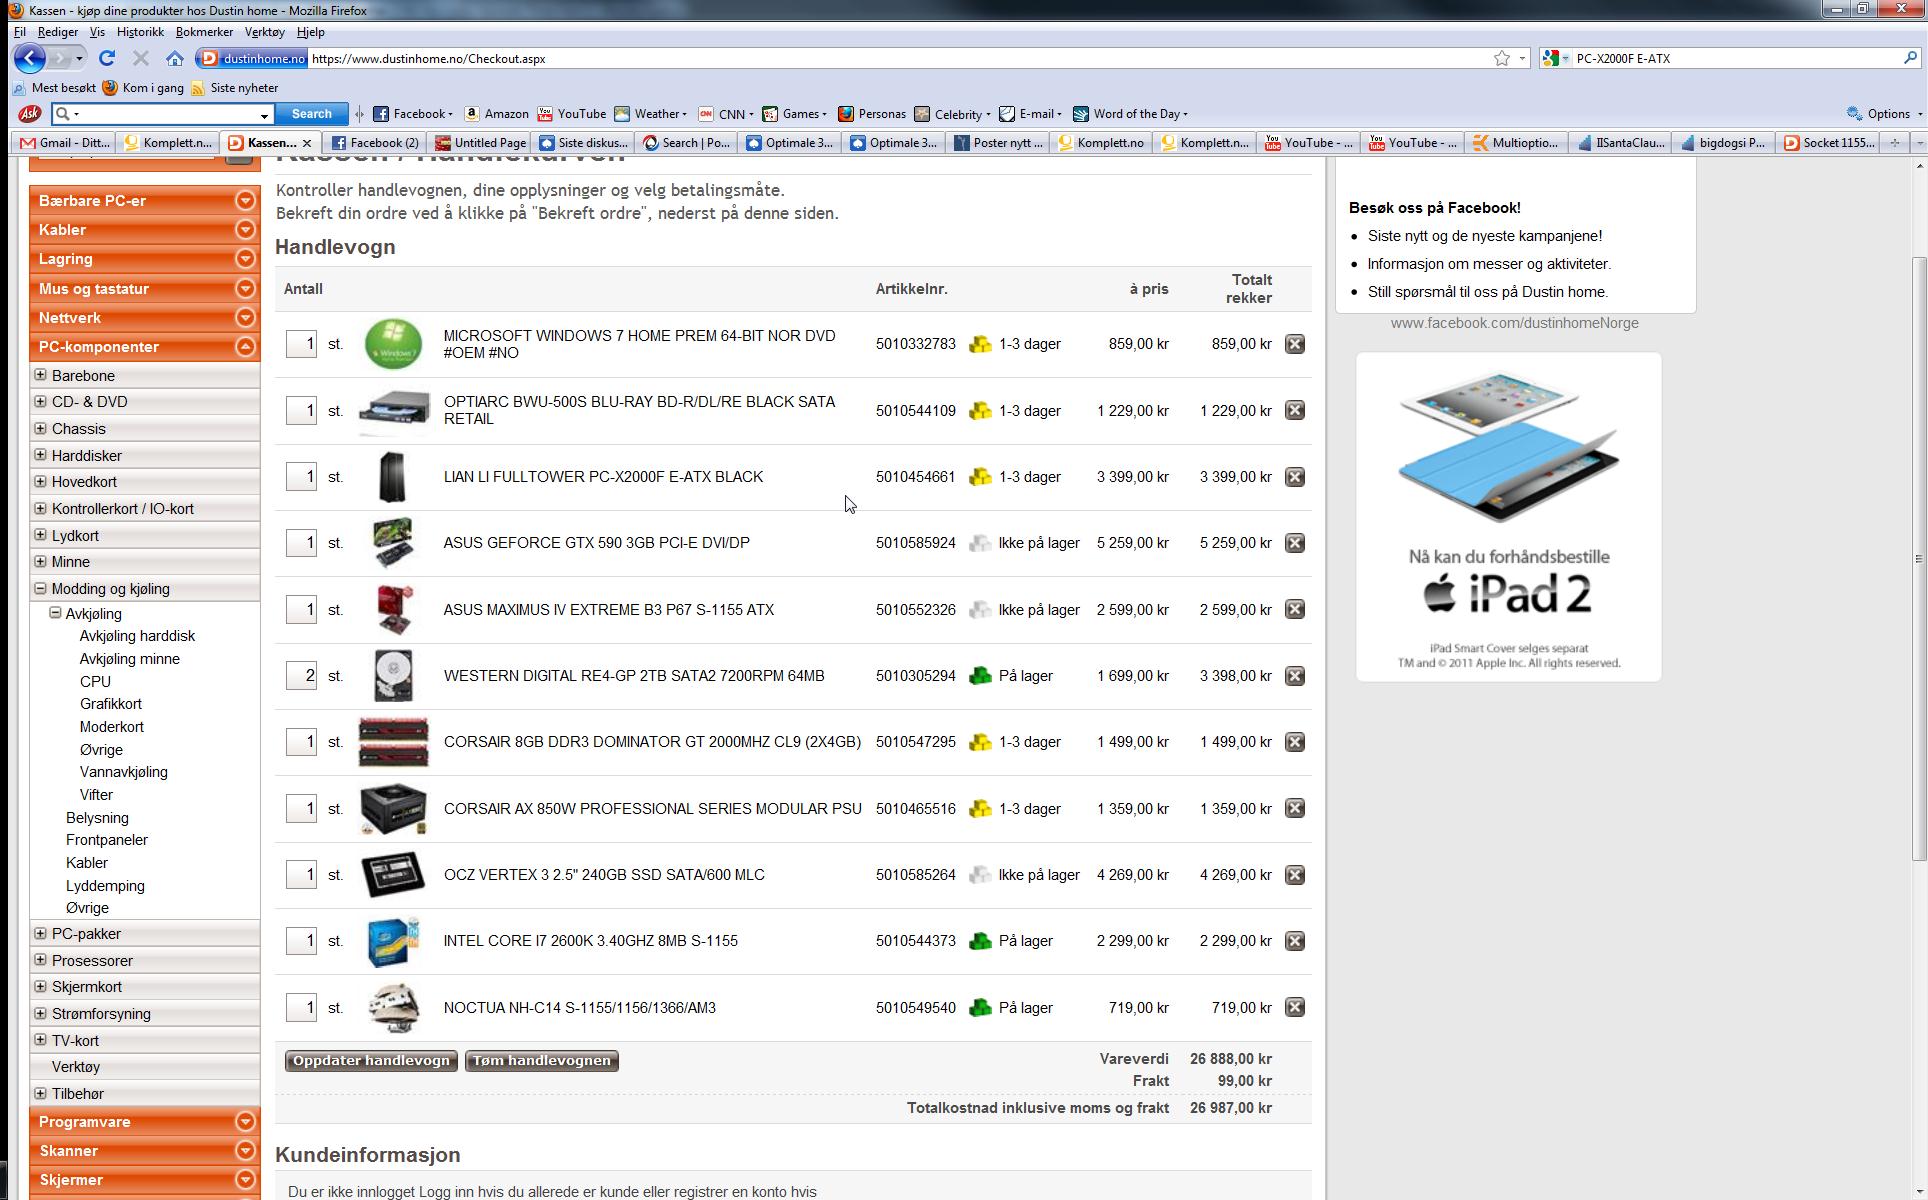Remove Noctua NH-C14 cooler from cart
This screenshot has width=1928, height=1200.
pyautogui.click(x=1295, y=1008)
